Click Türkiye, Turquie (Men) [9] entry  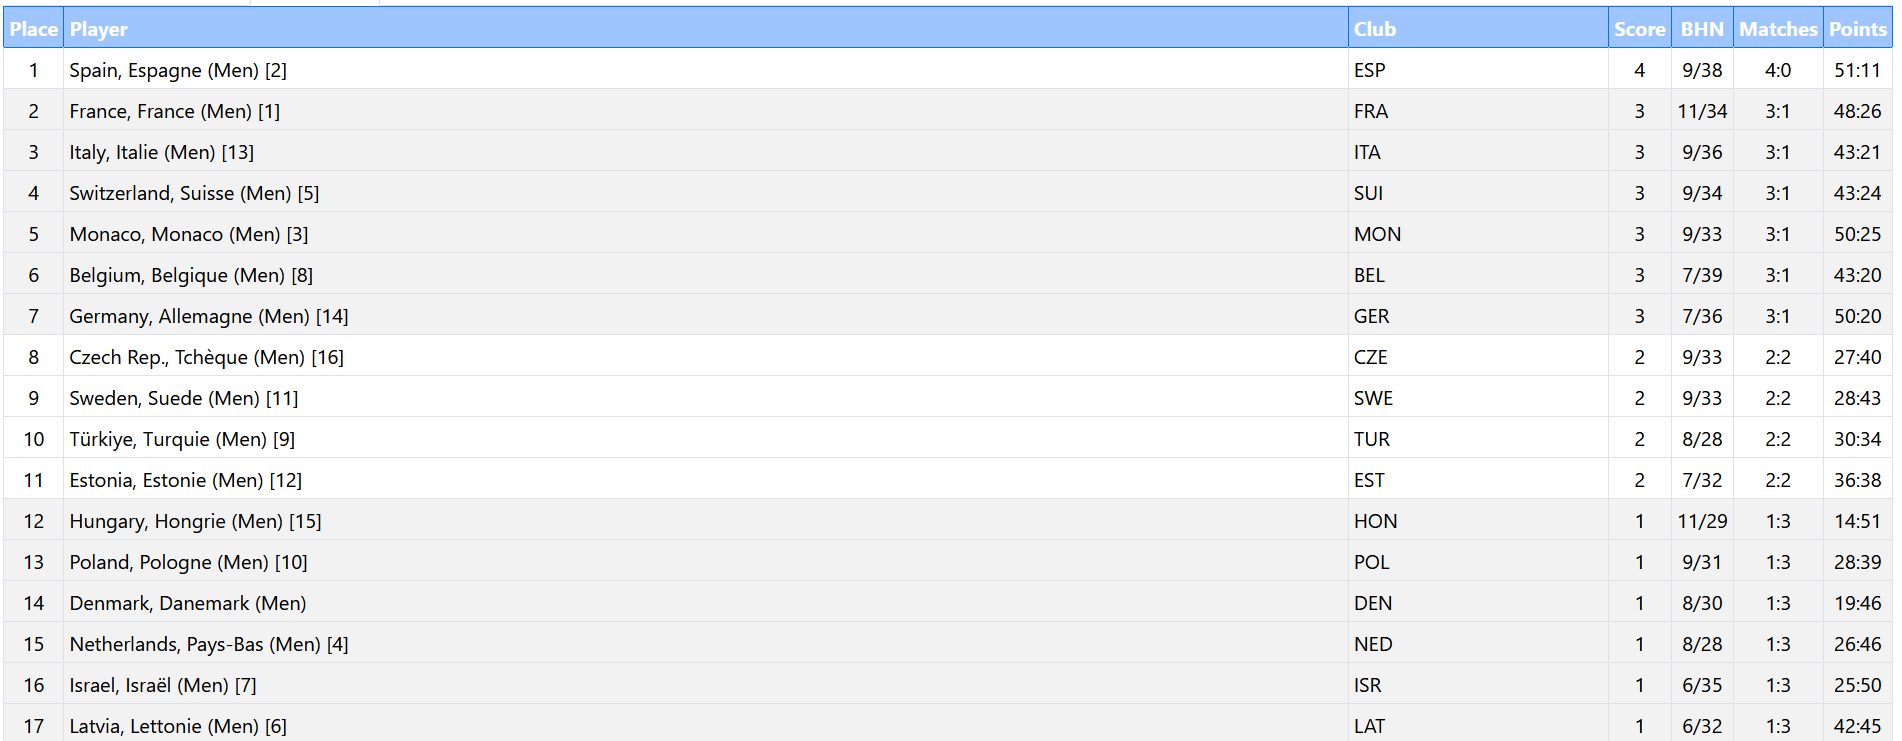182,439
